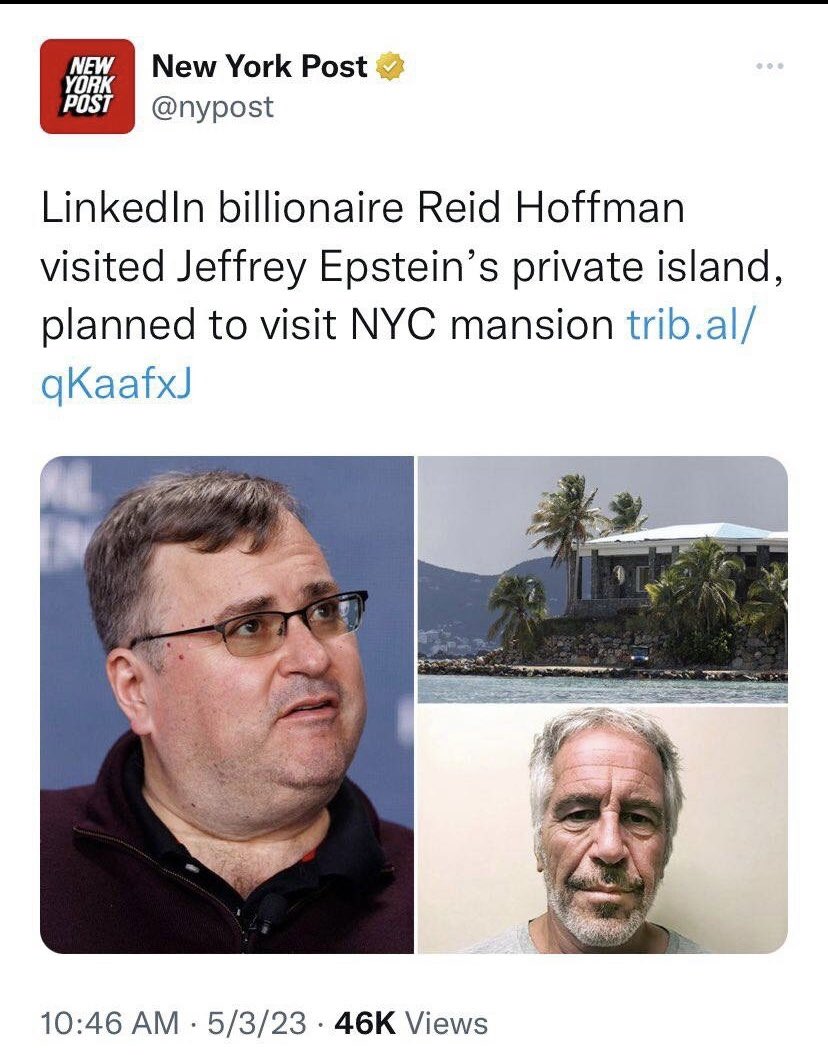
Task: Open the New York Post display name
Action: 259,68
